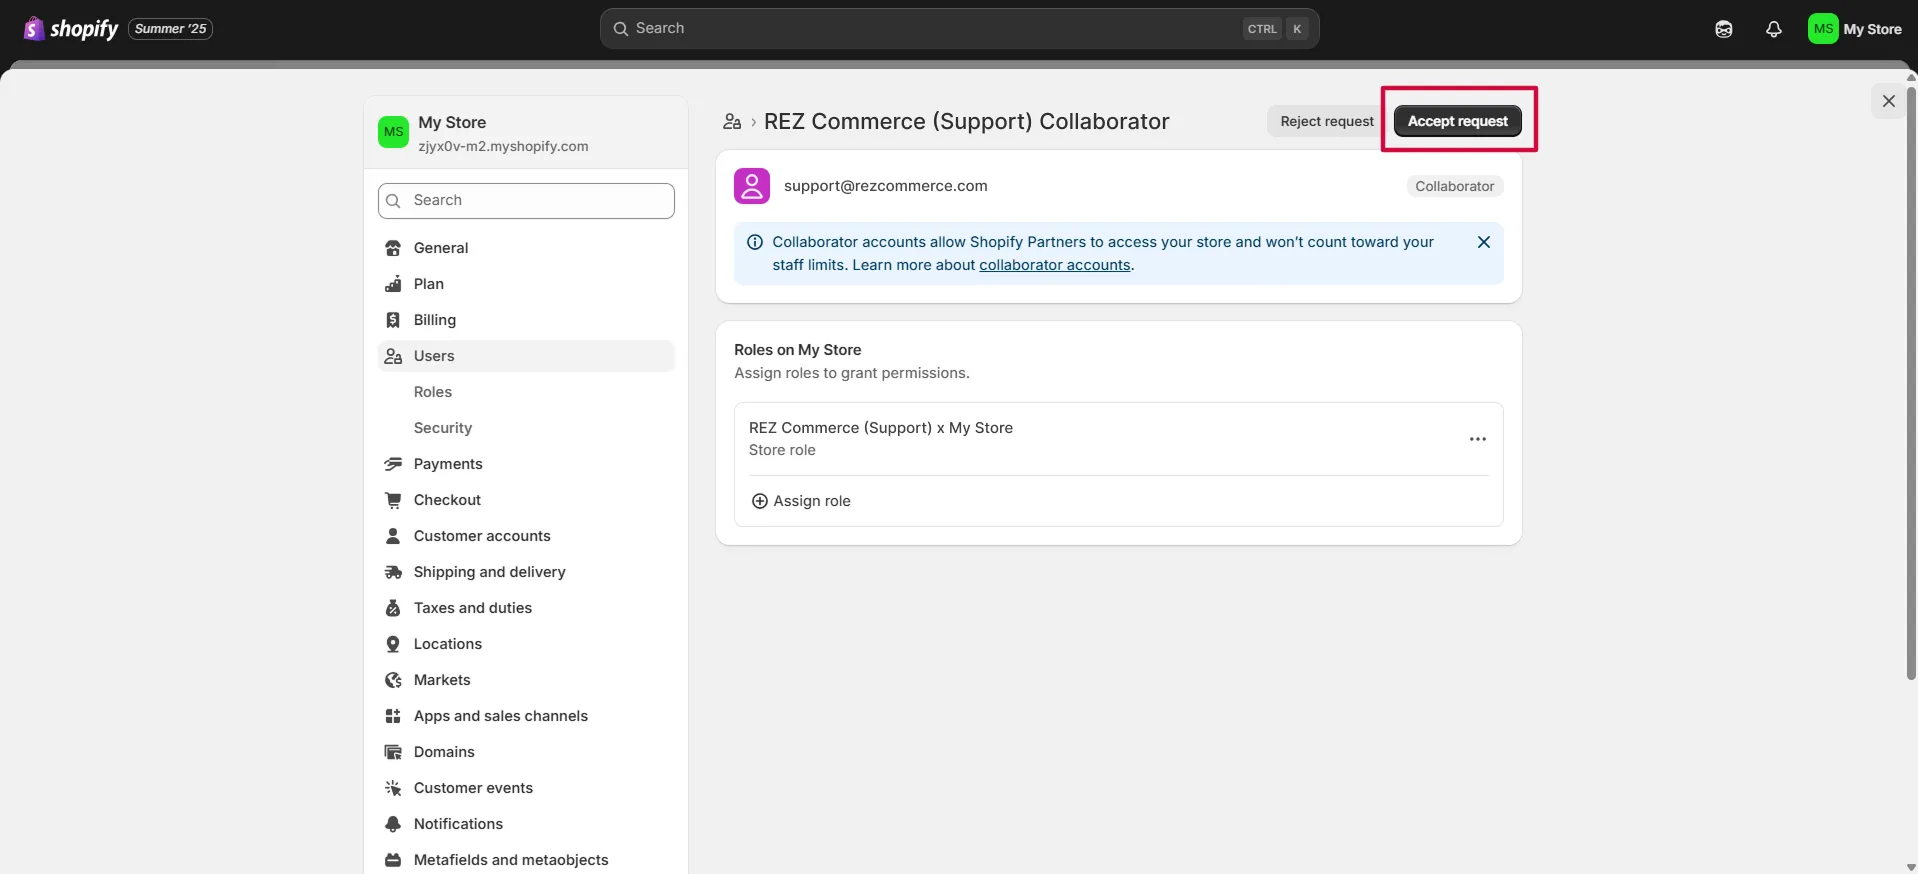Image resolution: width=1918 pixels, height=874 pixels.
Task: Click the top global Search bar
Action: [x=959, y=29]
